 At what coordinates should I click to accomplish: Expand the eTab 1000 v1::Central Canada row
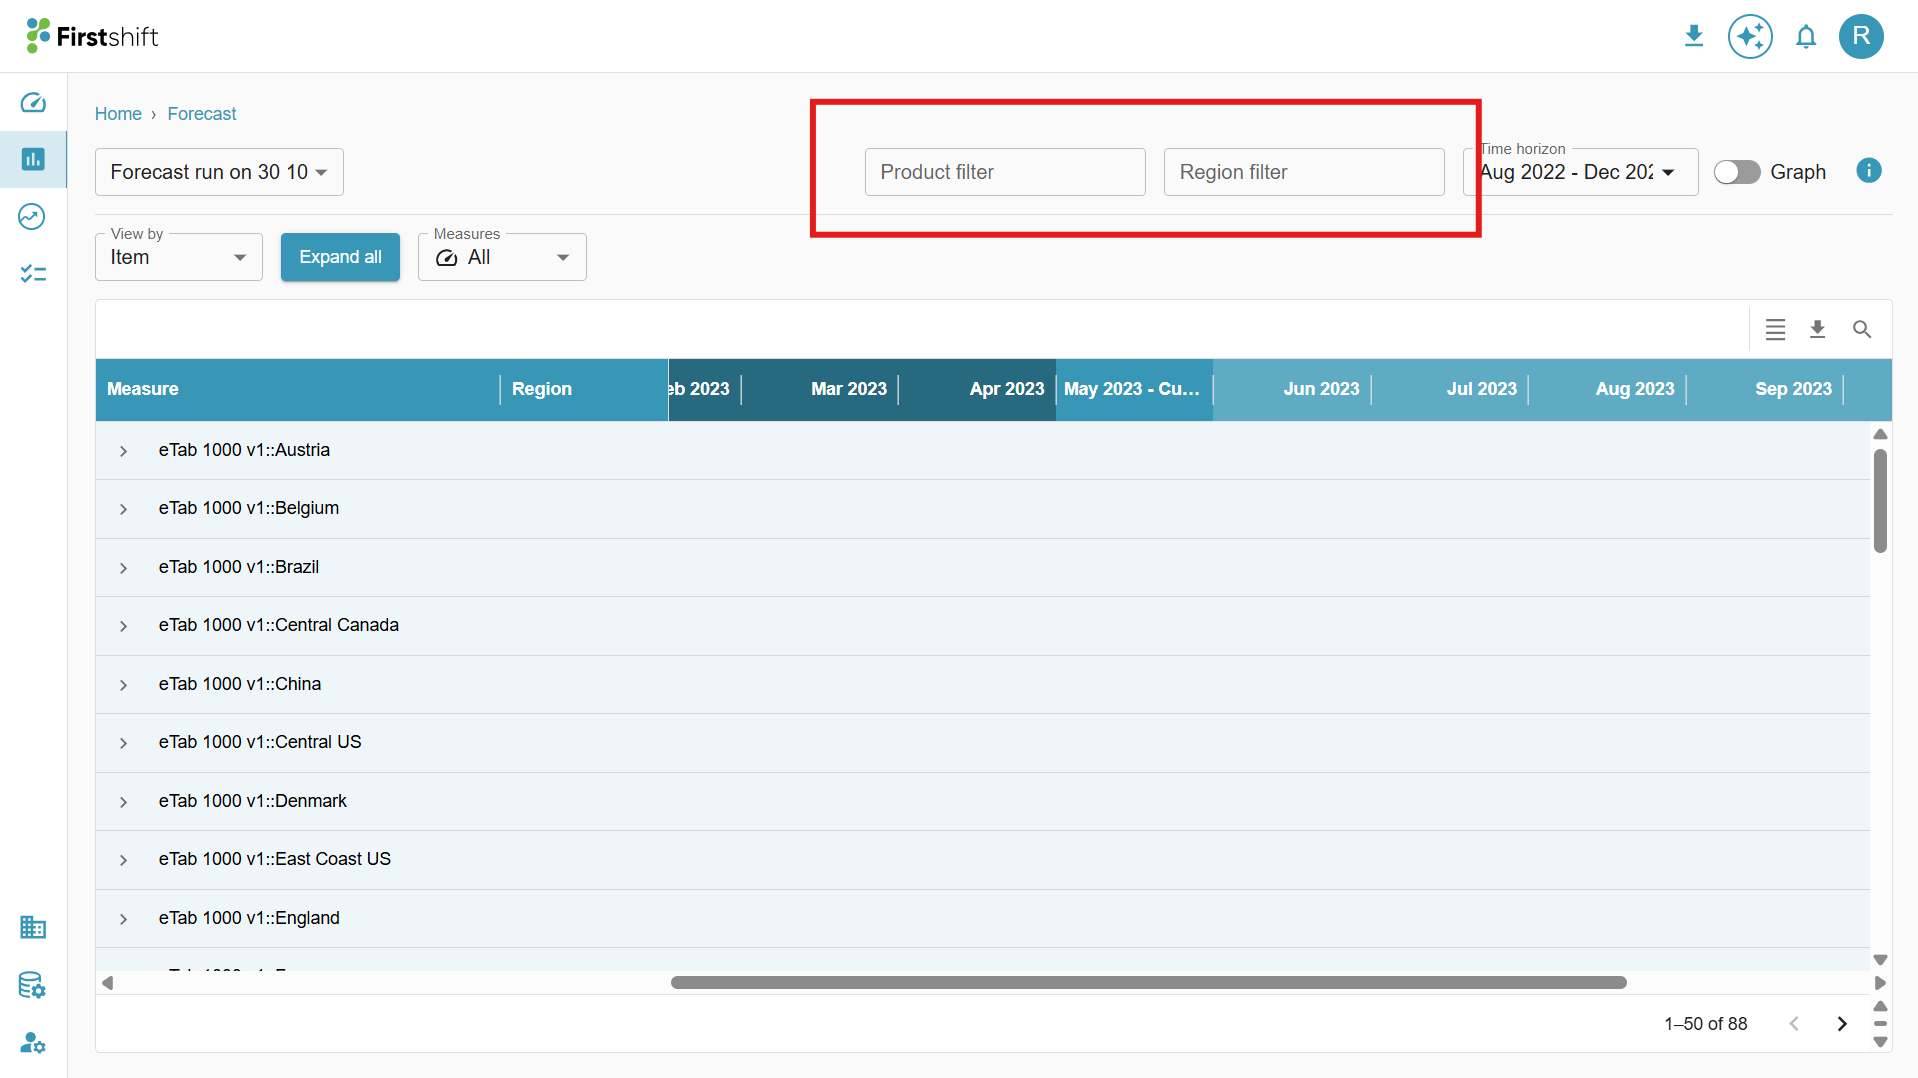(123, 626)
